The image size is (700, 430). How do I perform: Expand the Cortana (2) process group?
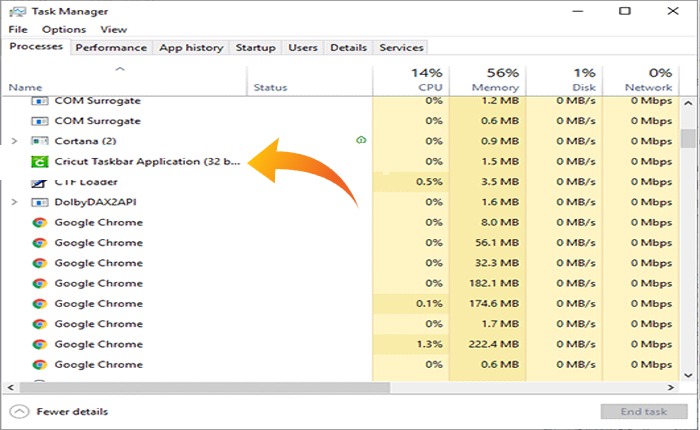[x=14, y=141]
